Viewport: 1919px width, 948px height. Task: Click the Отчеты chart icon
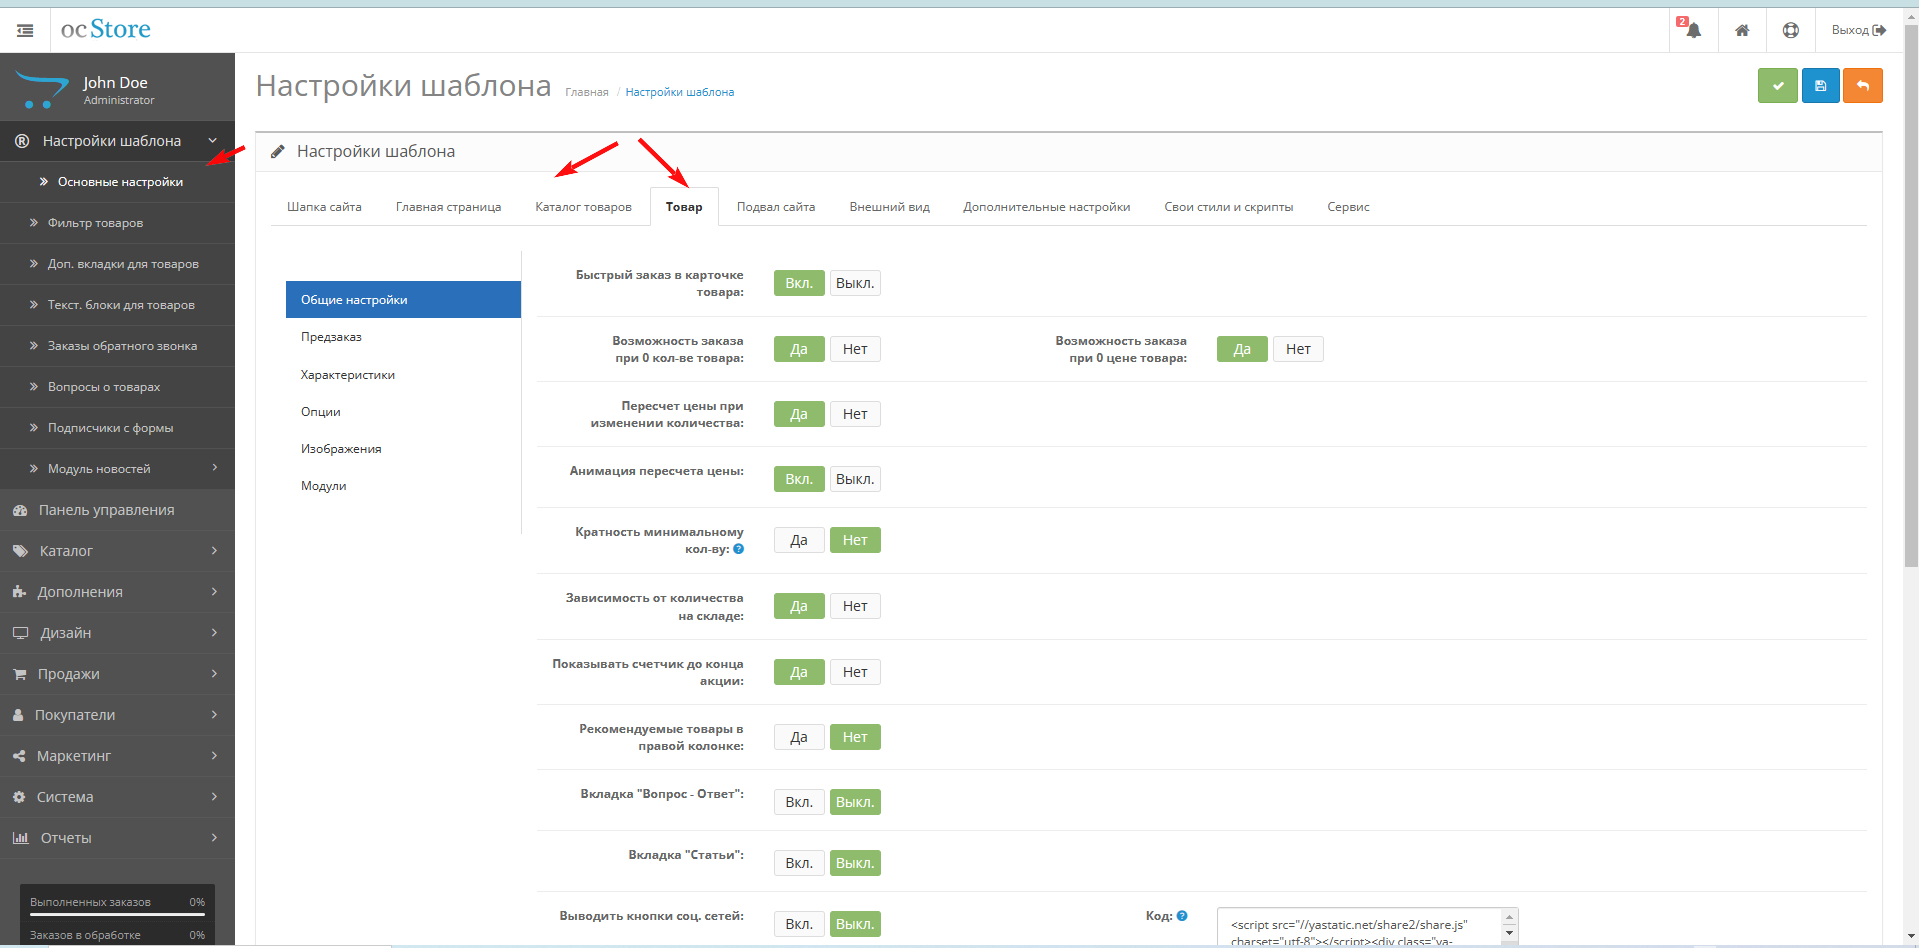click(x=20, y=838)
